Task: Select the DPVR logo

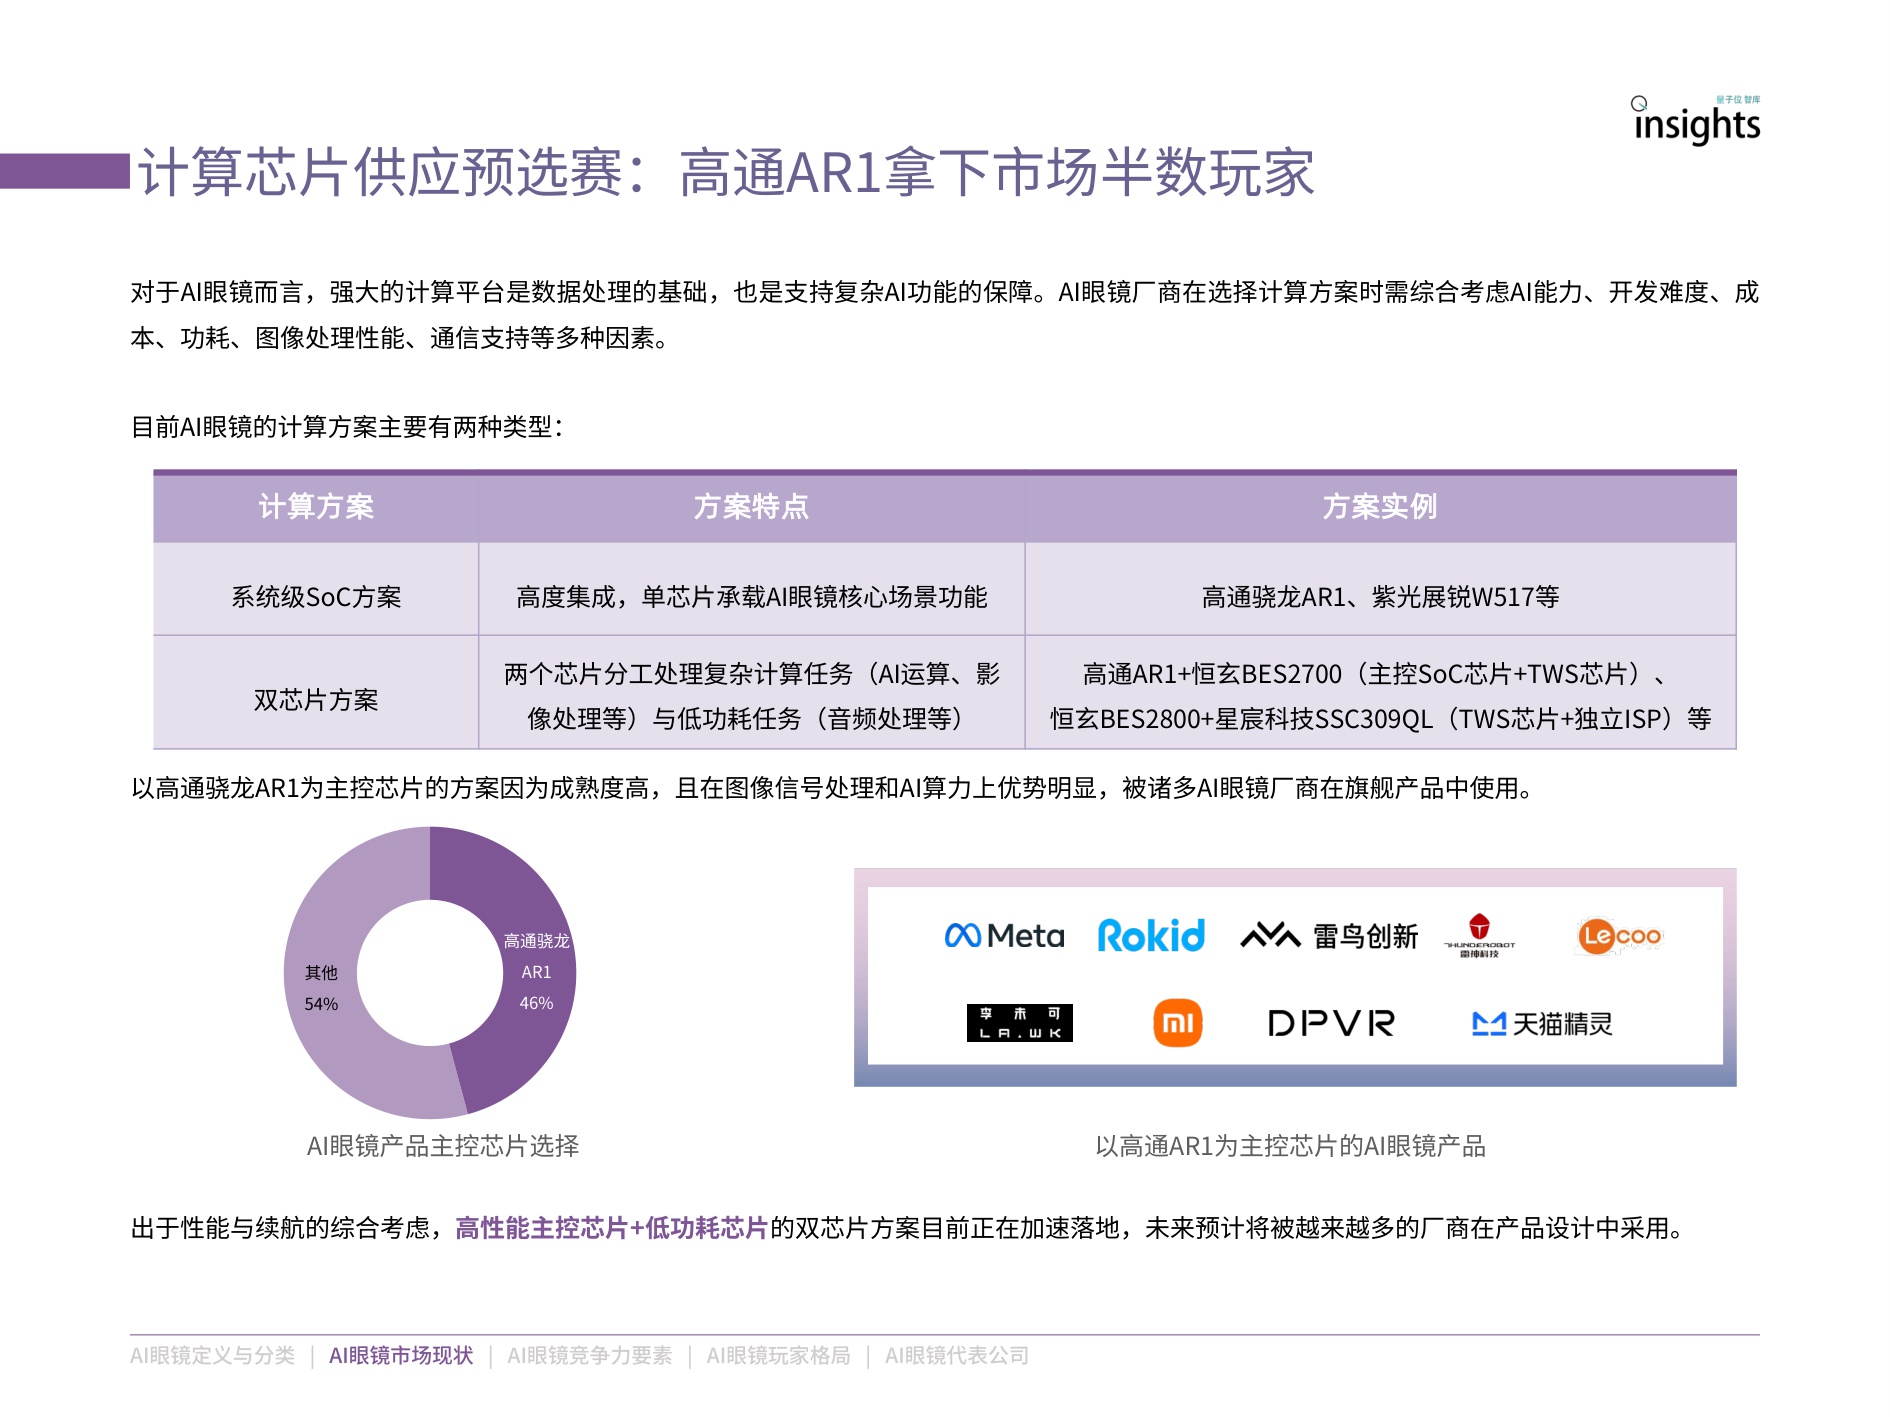Action: click(1330, 1022)
